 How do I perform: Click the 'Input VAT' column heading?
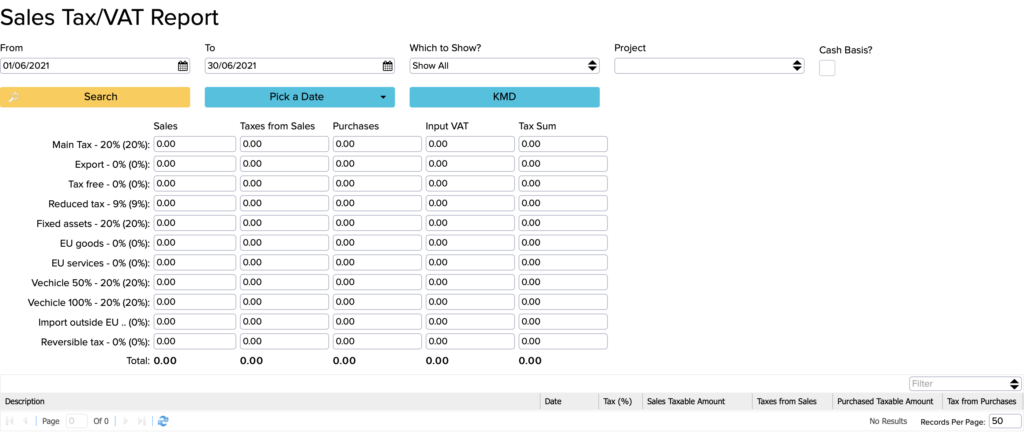click(447, 126)
